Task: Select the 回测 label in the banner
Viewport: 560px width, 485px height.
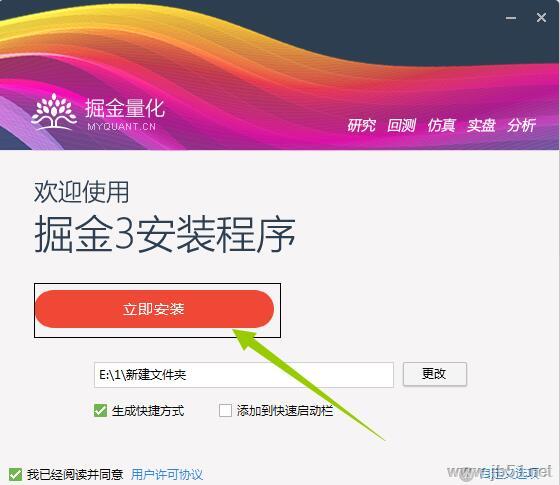Action: pyautogui.click(x=401, y=125)
